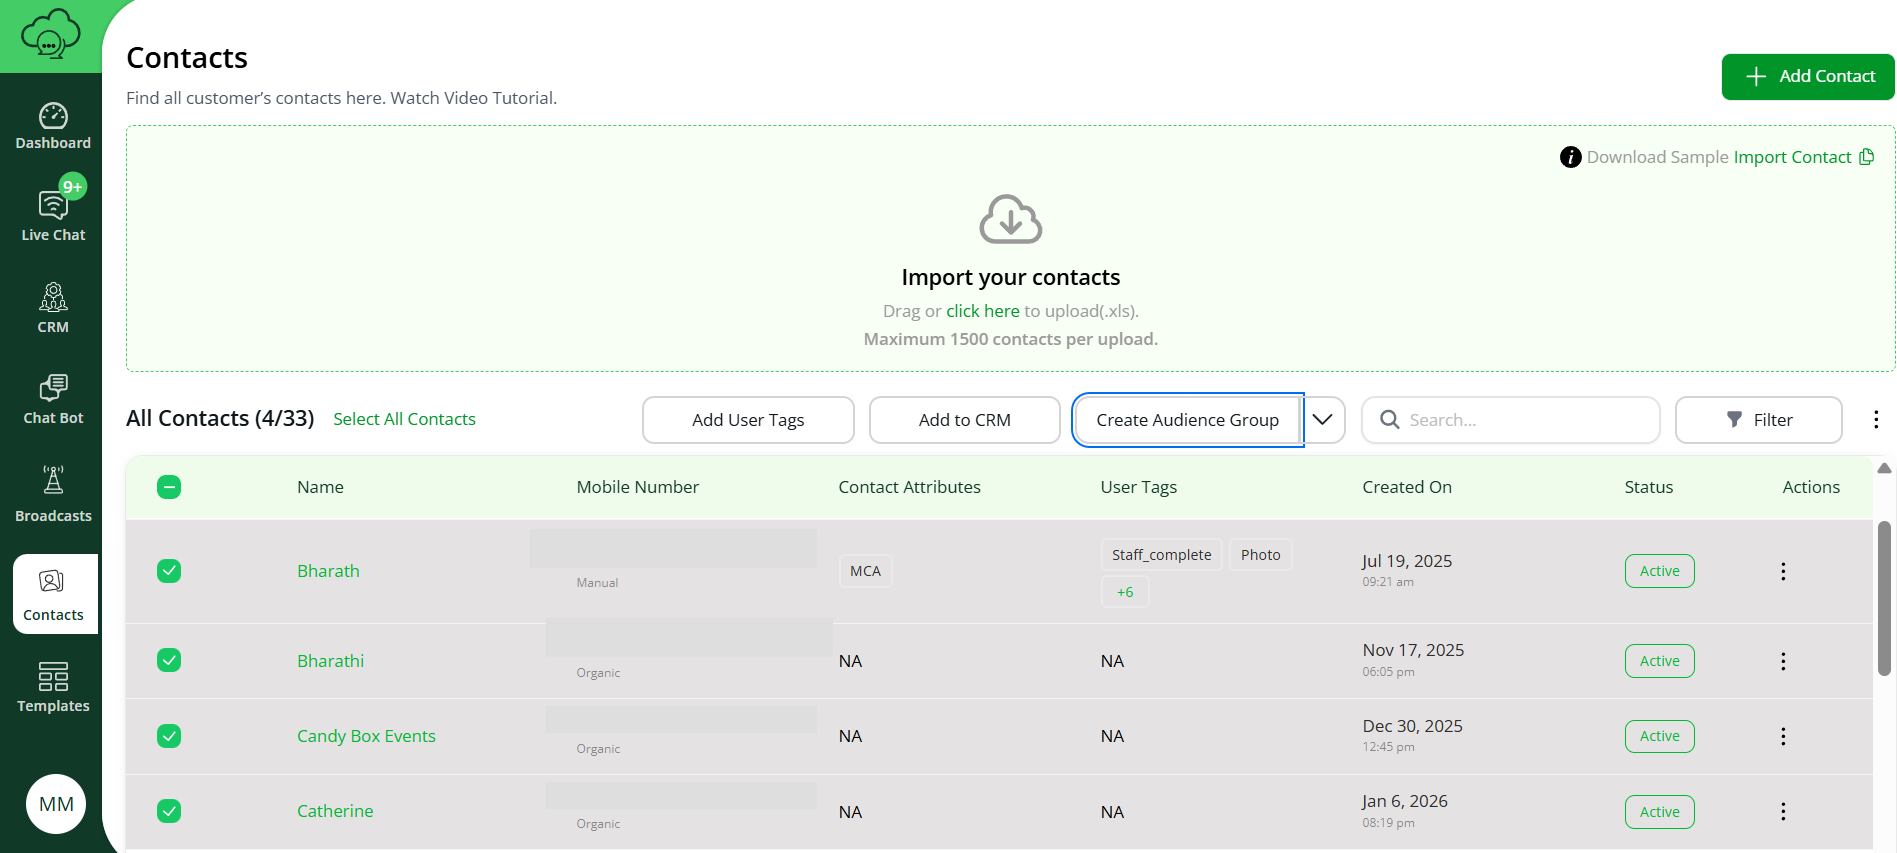Open the toolbar three-dot options menu
This screenshot has height=853, width=1897.
pos(1875,420)
